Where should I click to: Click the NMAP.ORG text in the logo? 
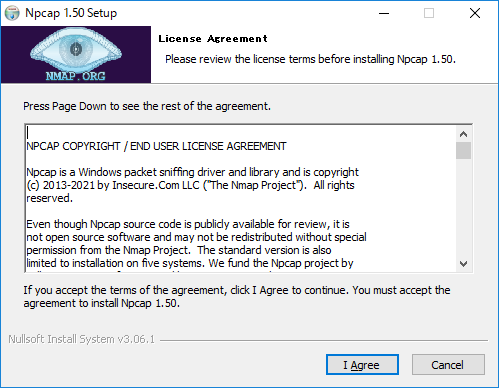[x=75, y=76]
